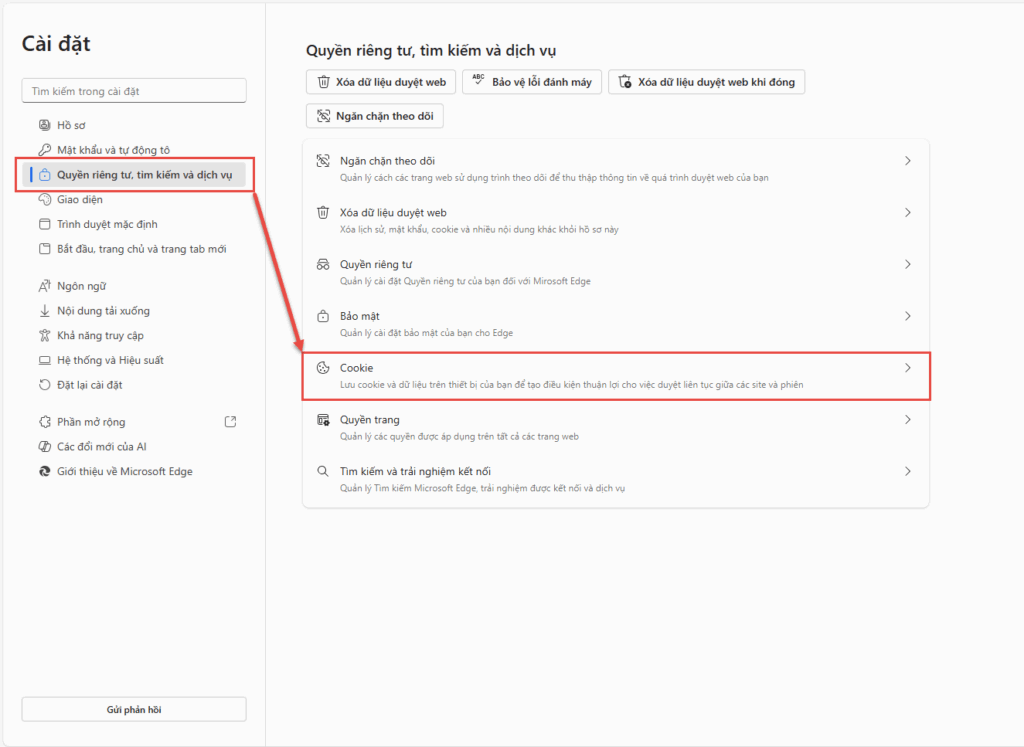This screenshot has height=747, width=1024.
Task: Select Hệ thống và Hiệu suất
Action: point(110,360)
